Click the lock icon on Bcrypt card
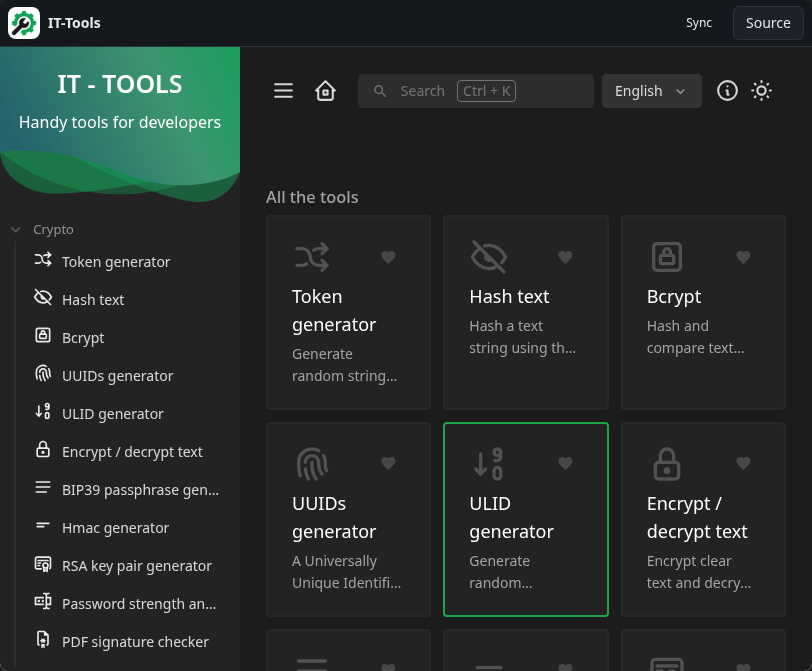This screenshot has width=812, height=671. tap(666, 257)
